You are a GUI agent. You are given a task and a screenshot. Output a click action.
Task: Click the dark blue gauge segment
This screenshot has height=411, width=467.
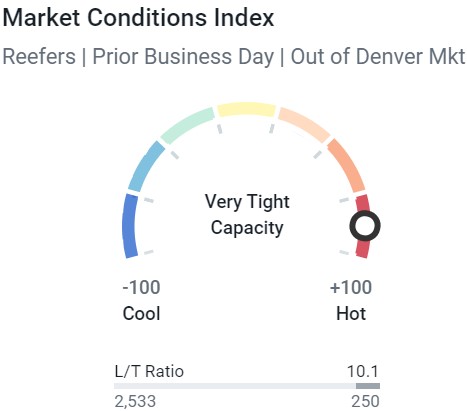click(x=130, y=226)
